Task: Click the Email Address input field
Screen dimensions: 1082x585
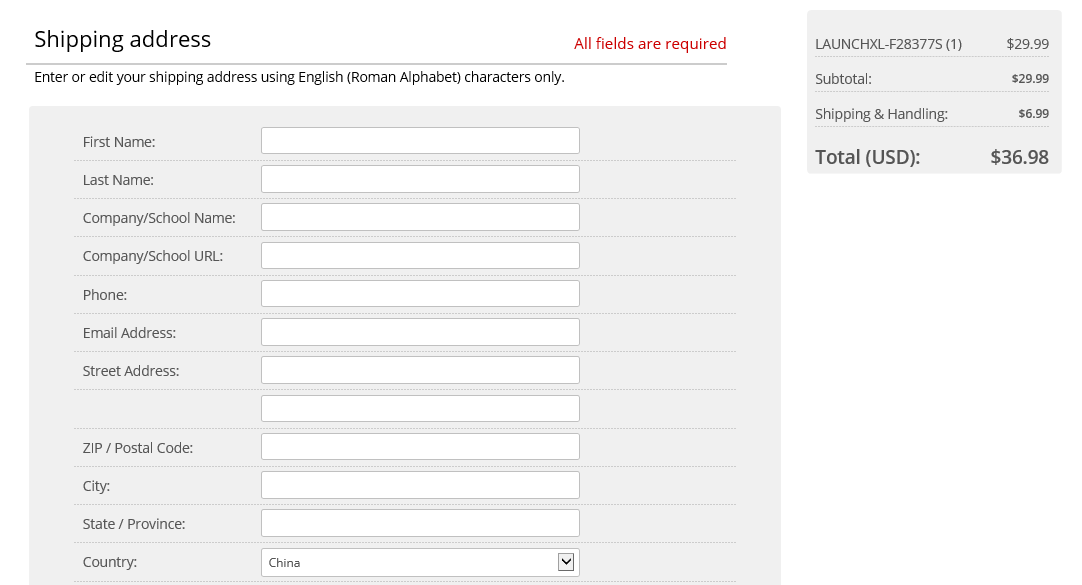Action: (420, 332)
